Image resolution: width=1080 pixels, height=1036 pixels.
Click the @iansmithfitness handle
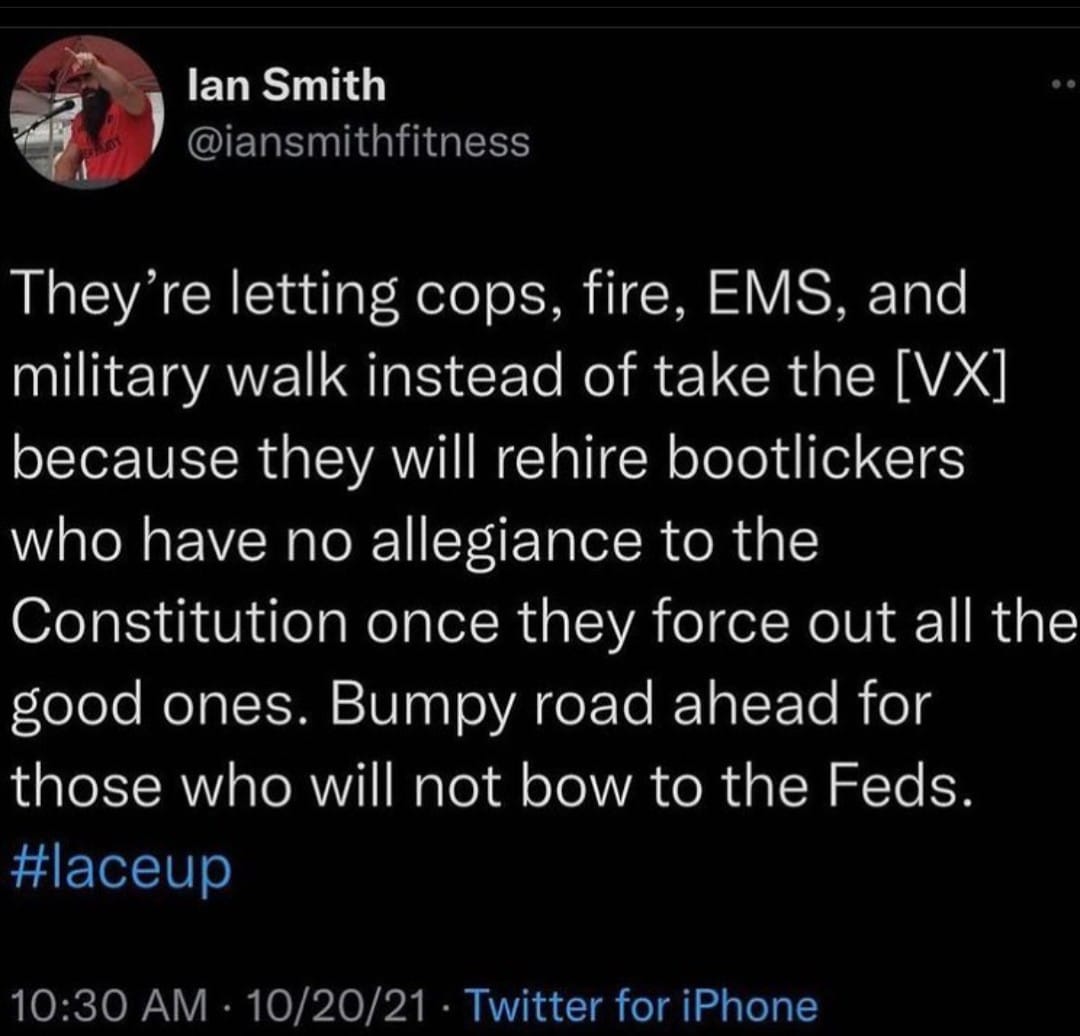click(x=359, y=141)
